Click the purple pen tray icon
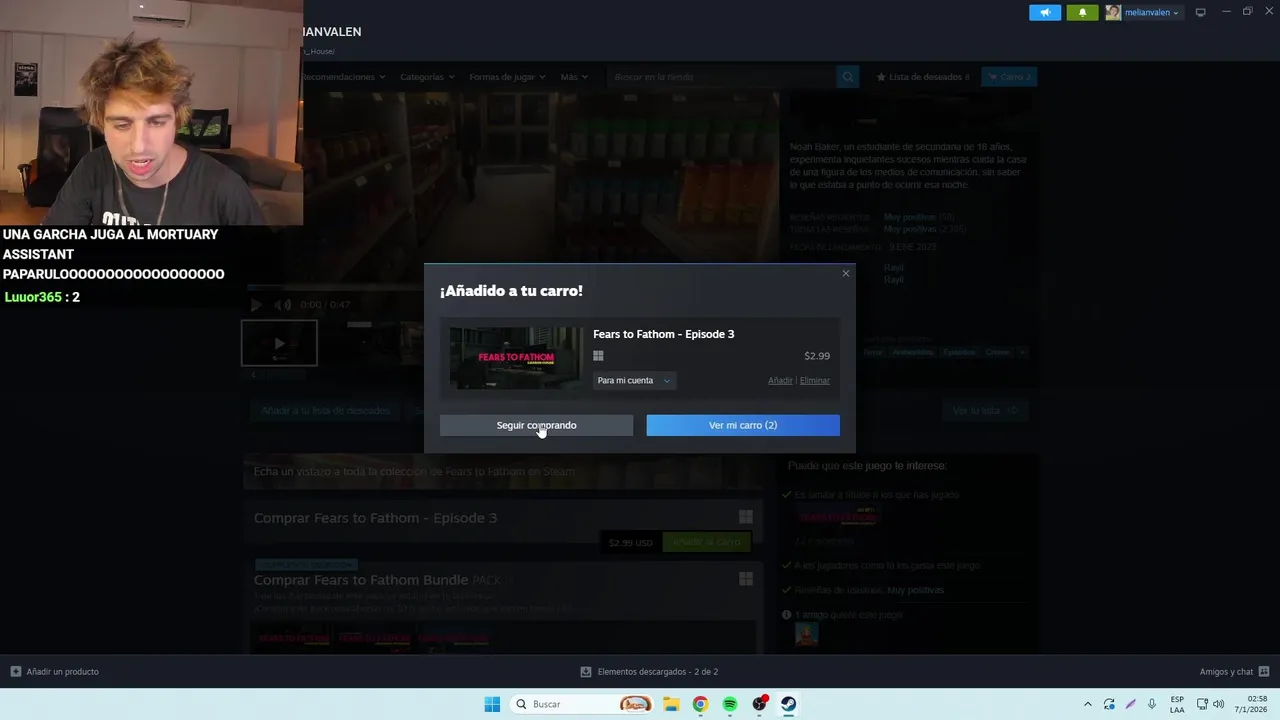 click(x=1131, y=704)
